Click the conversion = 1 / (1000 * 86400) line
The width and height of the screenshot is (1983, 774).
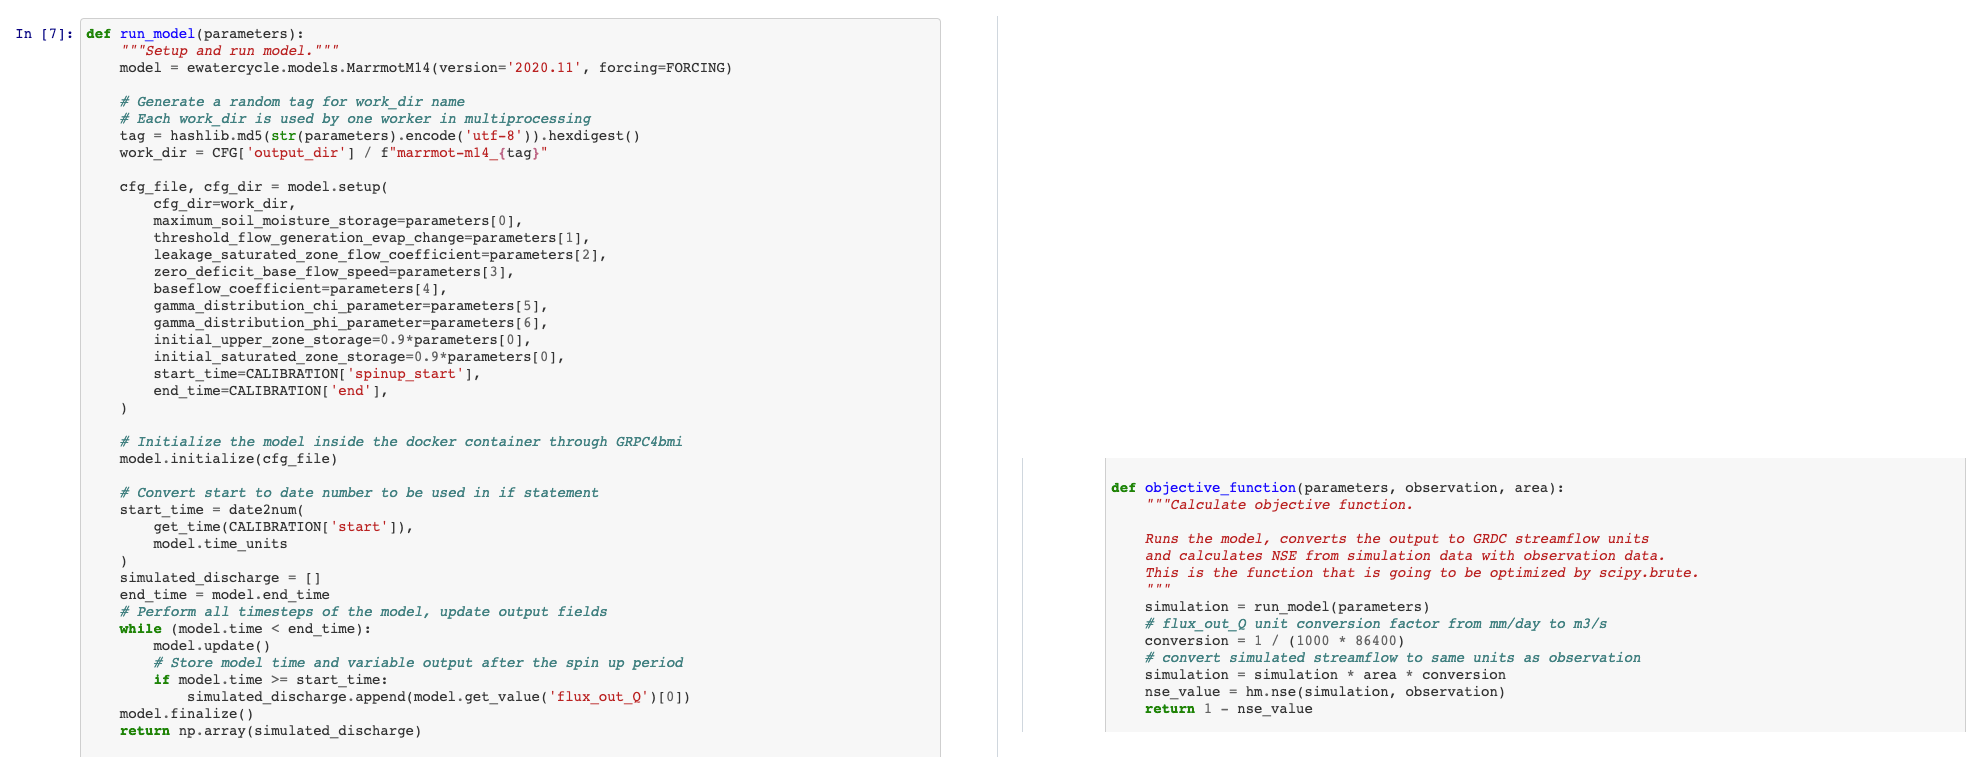coord(1274,641)
